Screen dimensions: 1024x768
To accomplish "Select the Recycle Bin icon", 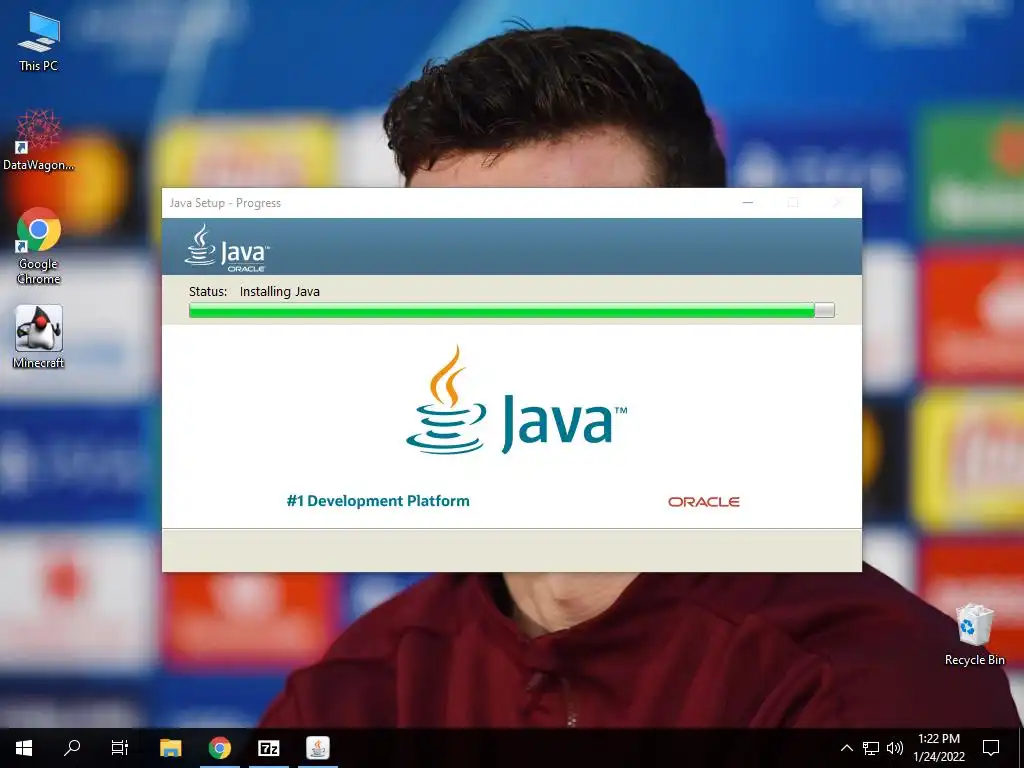I will [974, 635].
